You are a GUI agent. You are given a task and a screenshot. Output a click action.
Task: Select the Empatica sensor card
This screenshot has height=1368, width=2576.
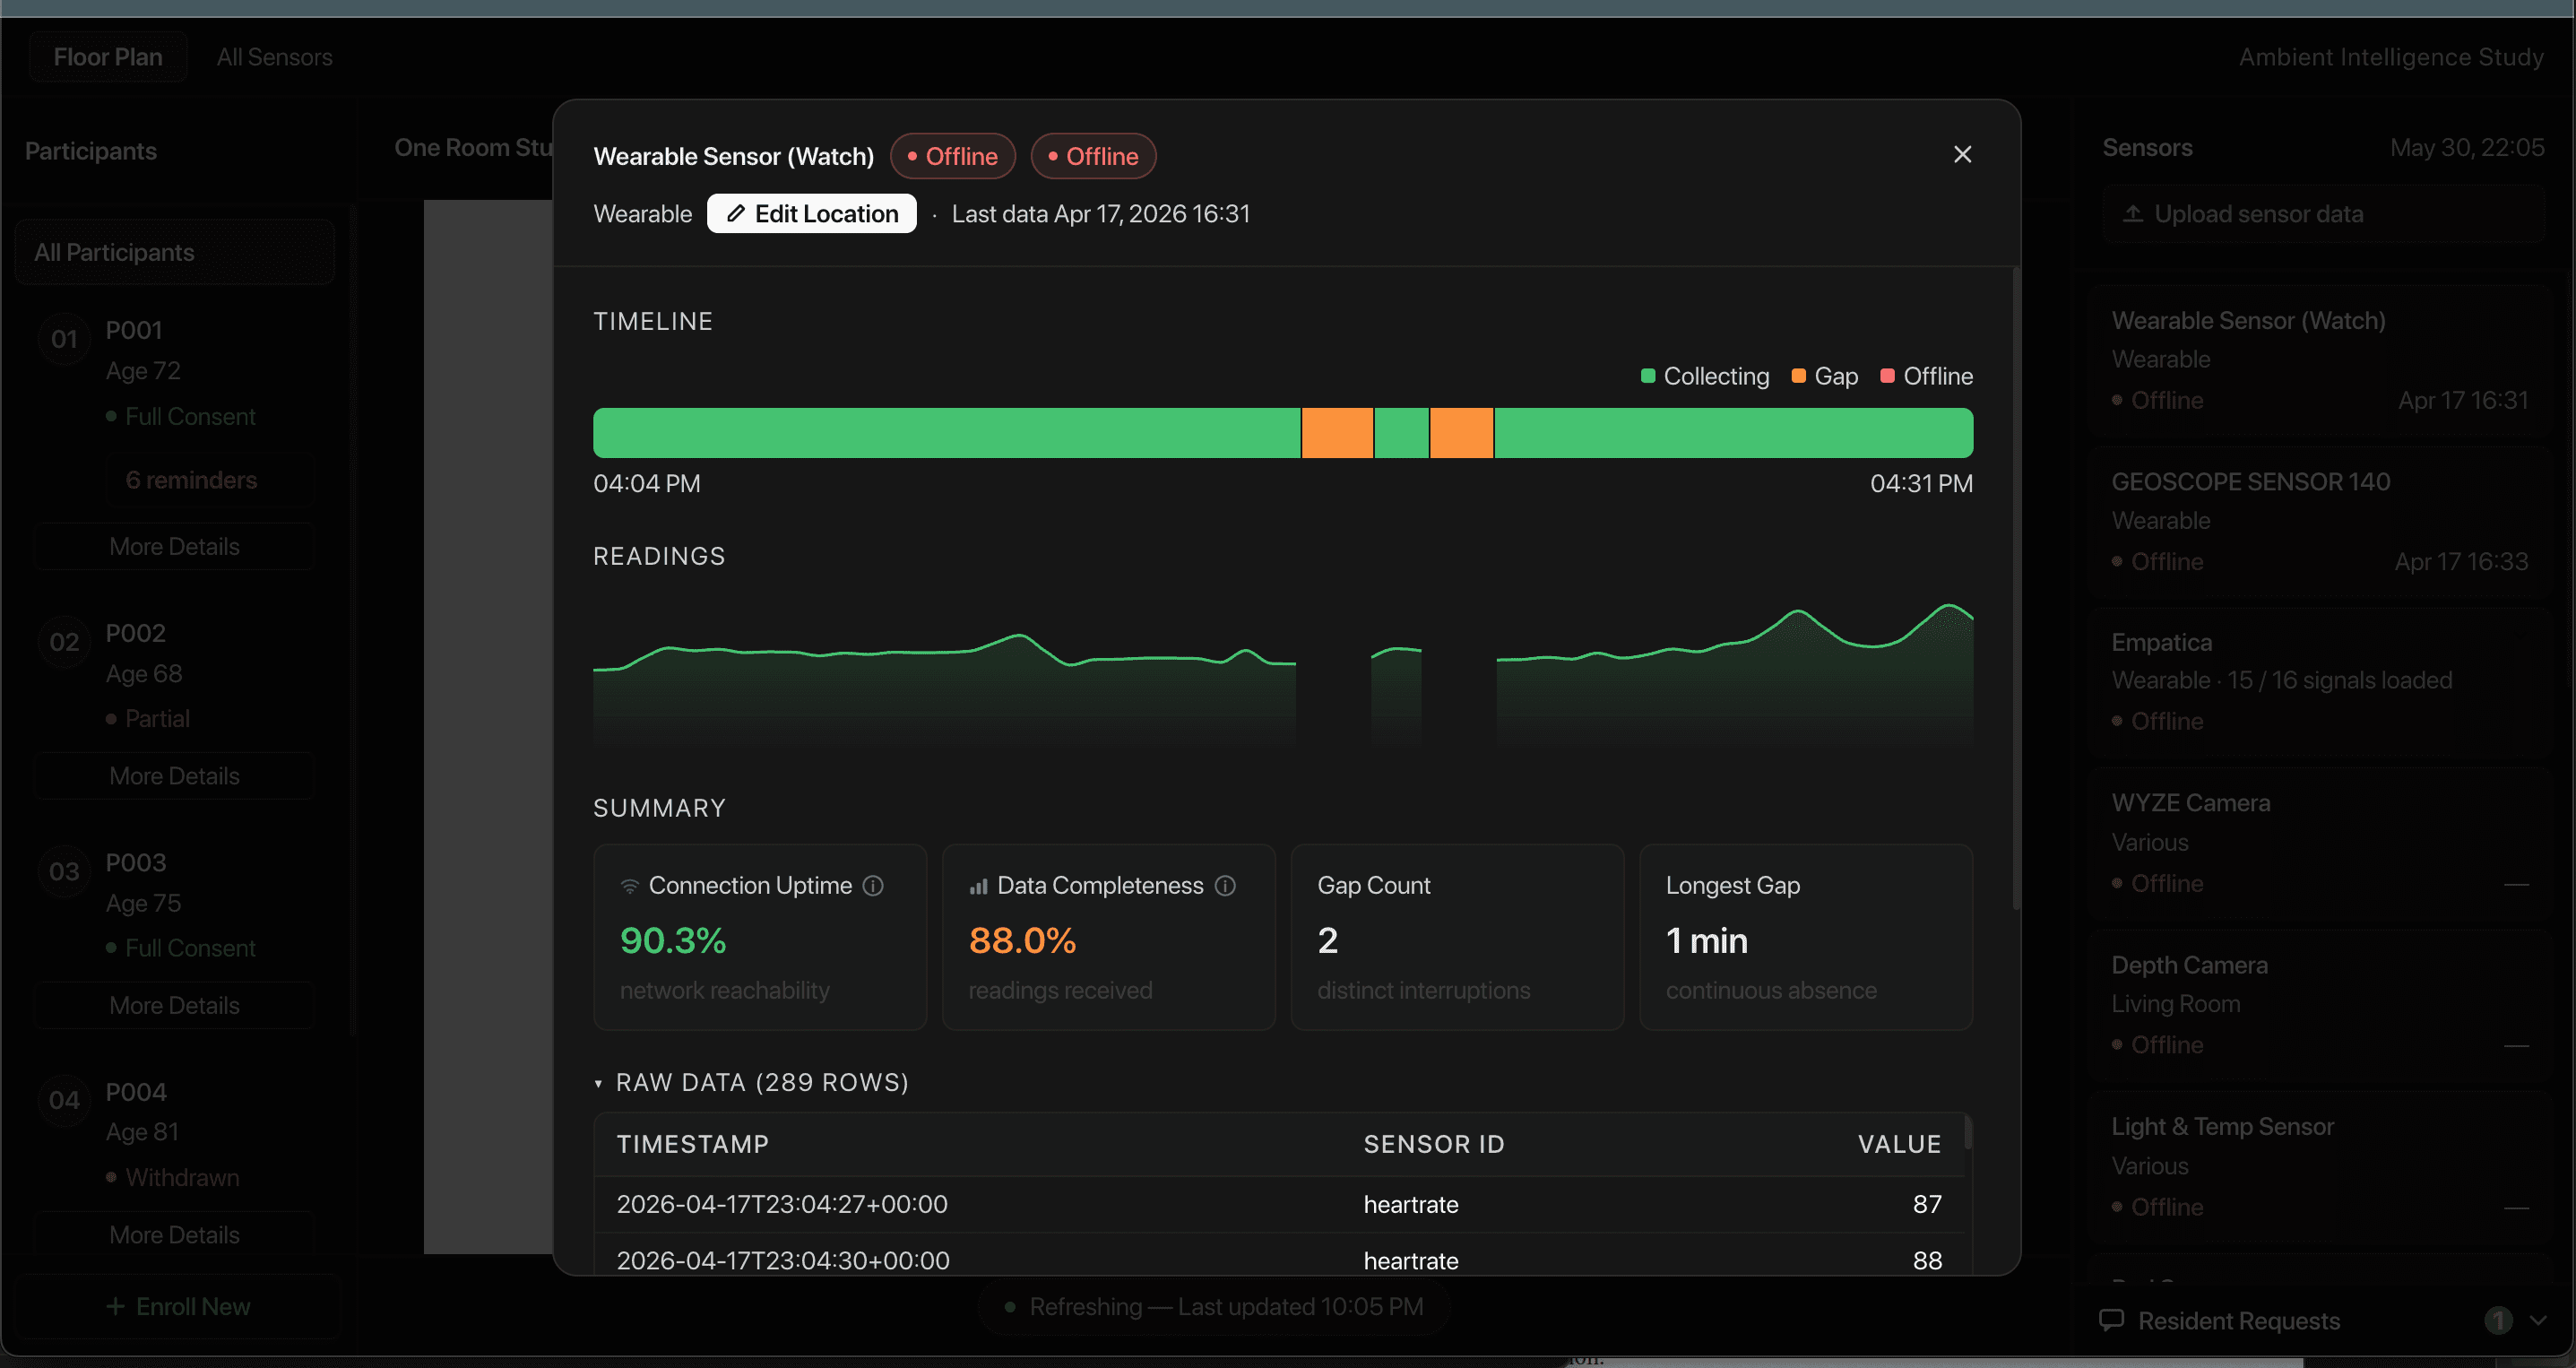(x=2320, y=683)
